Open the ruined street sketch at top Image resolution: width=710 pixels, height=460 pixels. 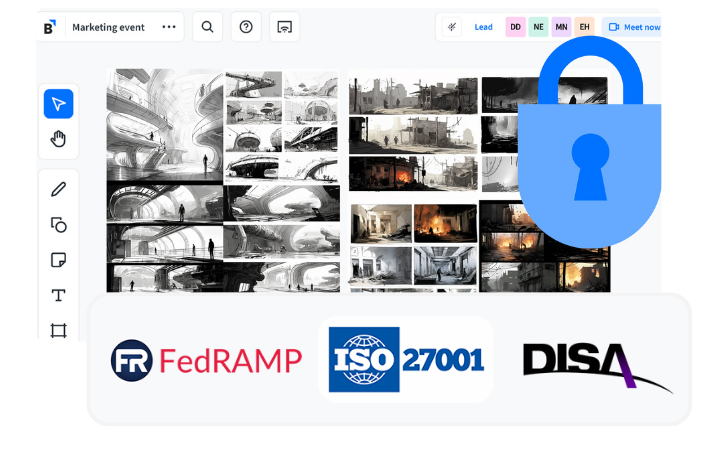point(413,96)
